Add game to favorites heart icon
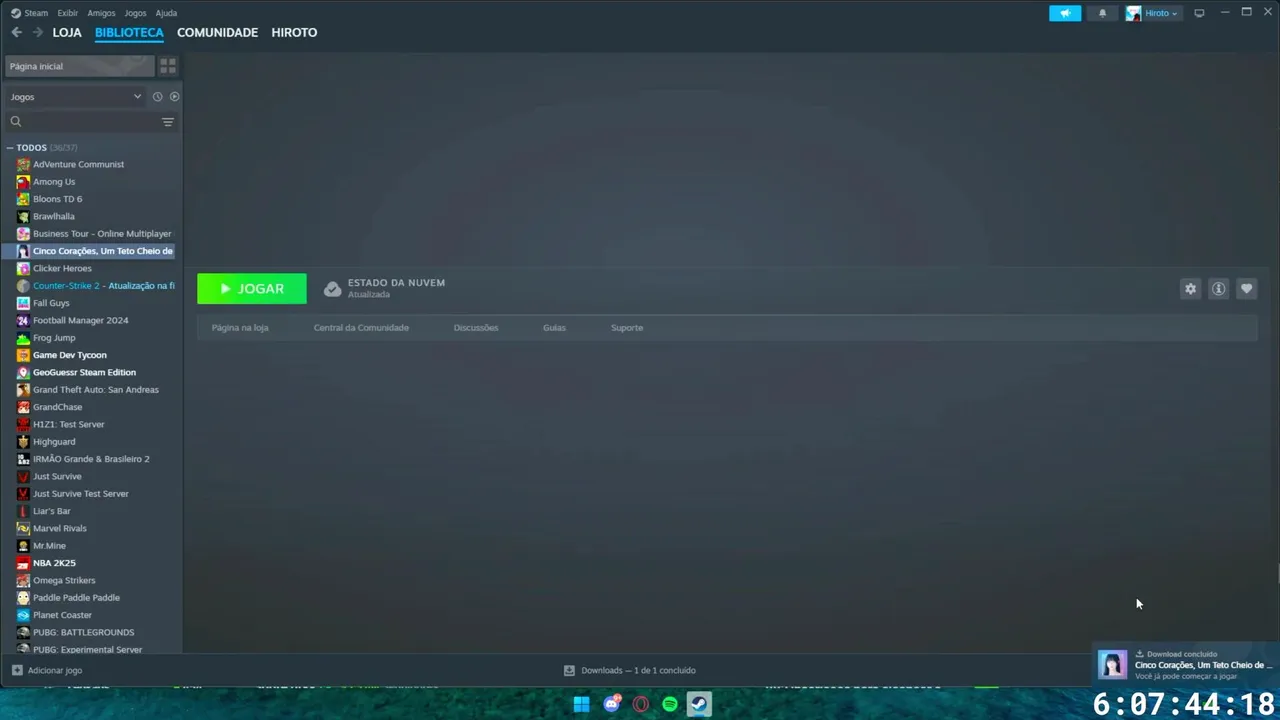 coord(1246,289)
